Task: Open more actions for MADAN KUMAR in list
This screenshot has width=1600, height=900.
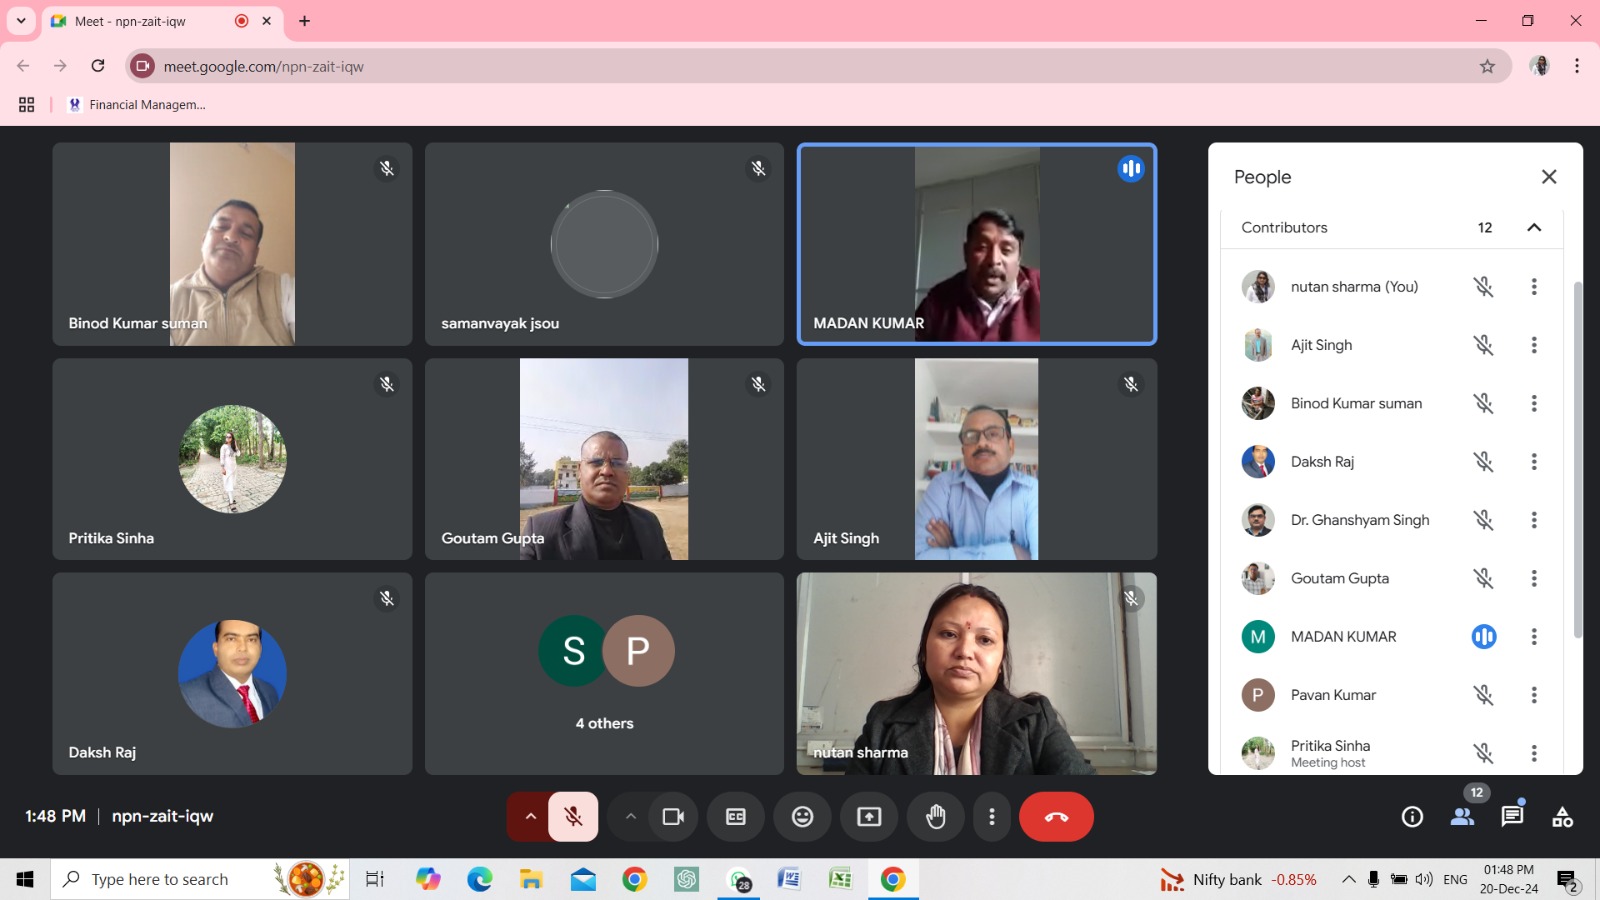Action: point(1534,637)
